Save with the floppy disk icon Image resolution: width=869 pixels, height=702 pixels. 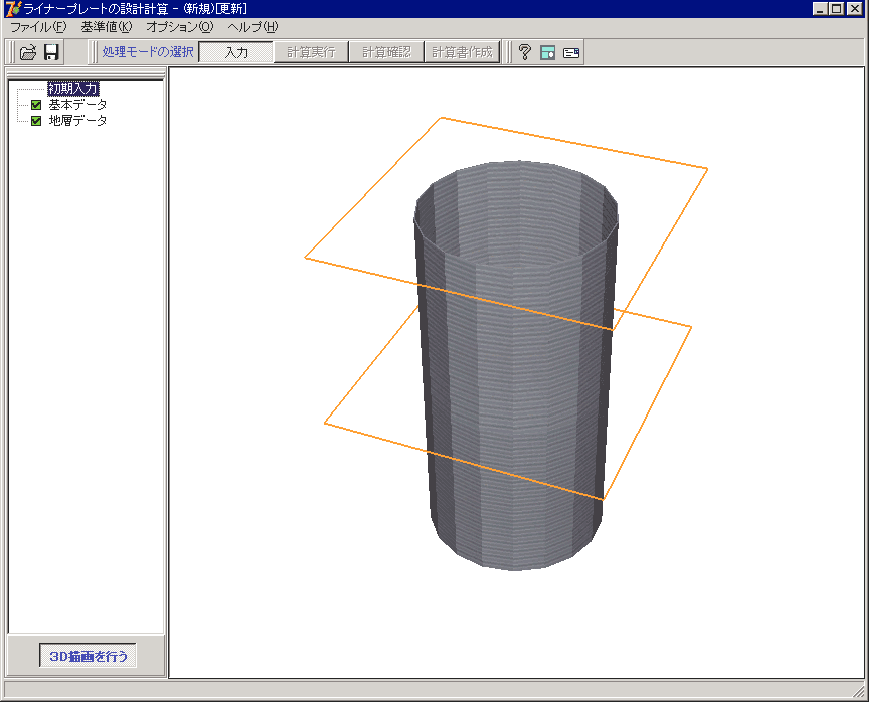point(51,52)
